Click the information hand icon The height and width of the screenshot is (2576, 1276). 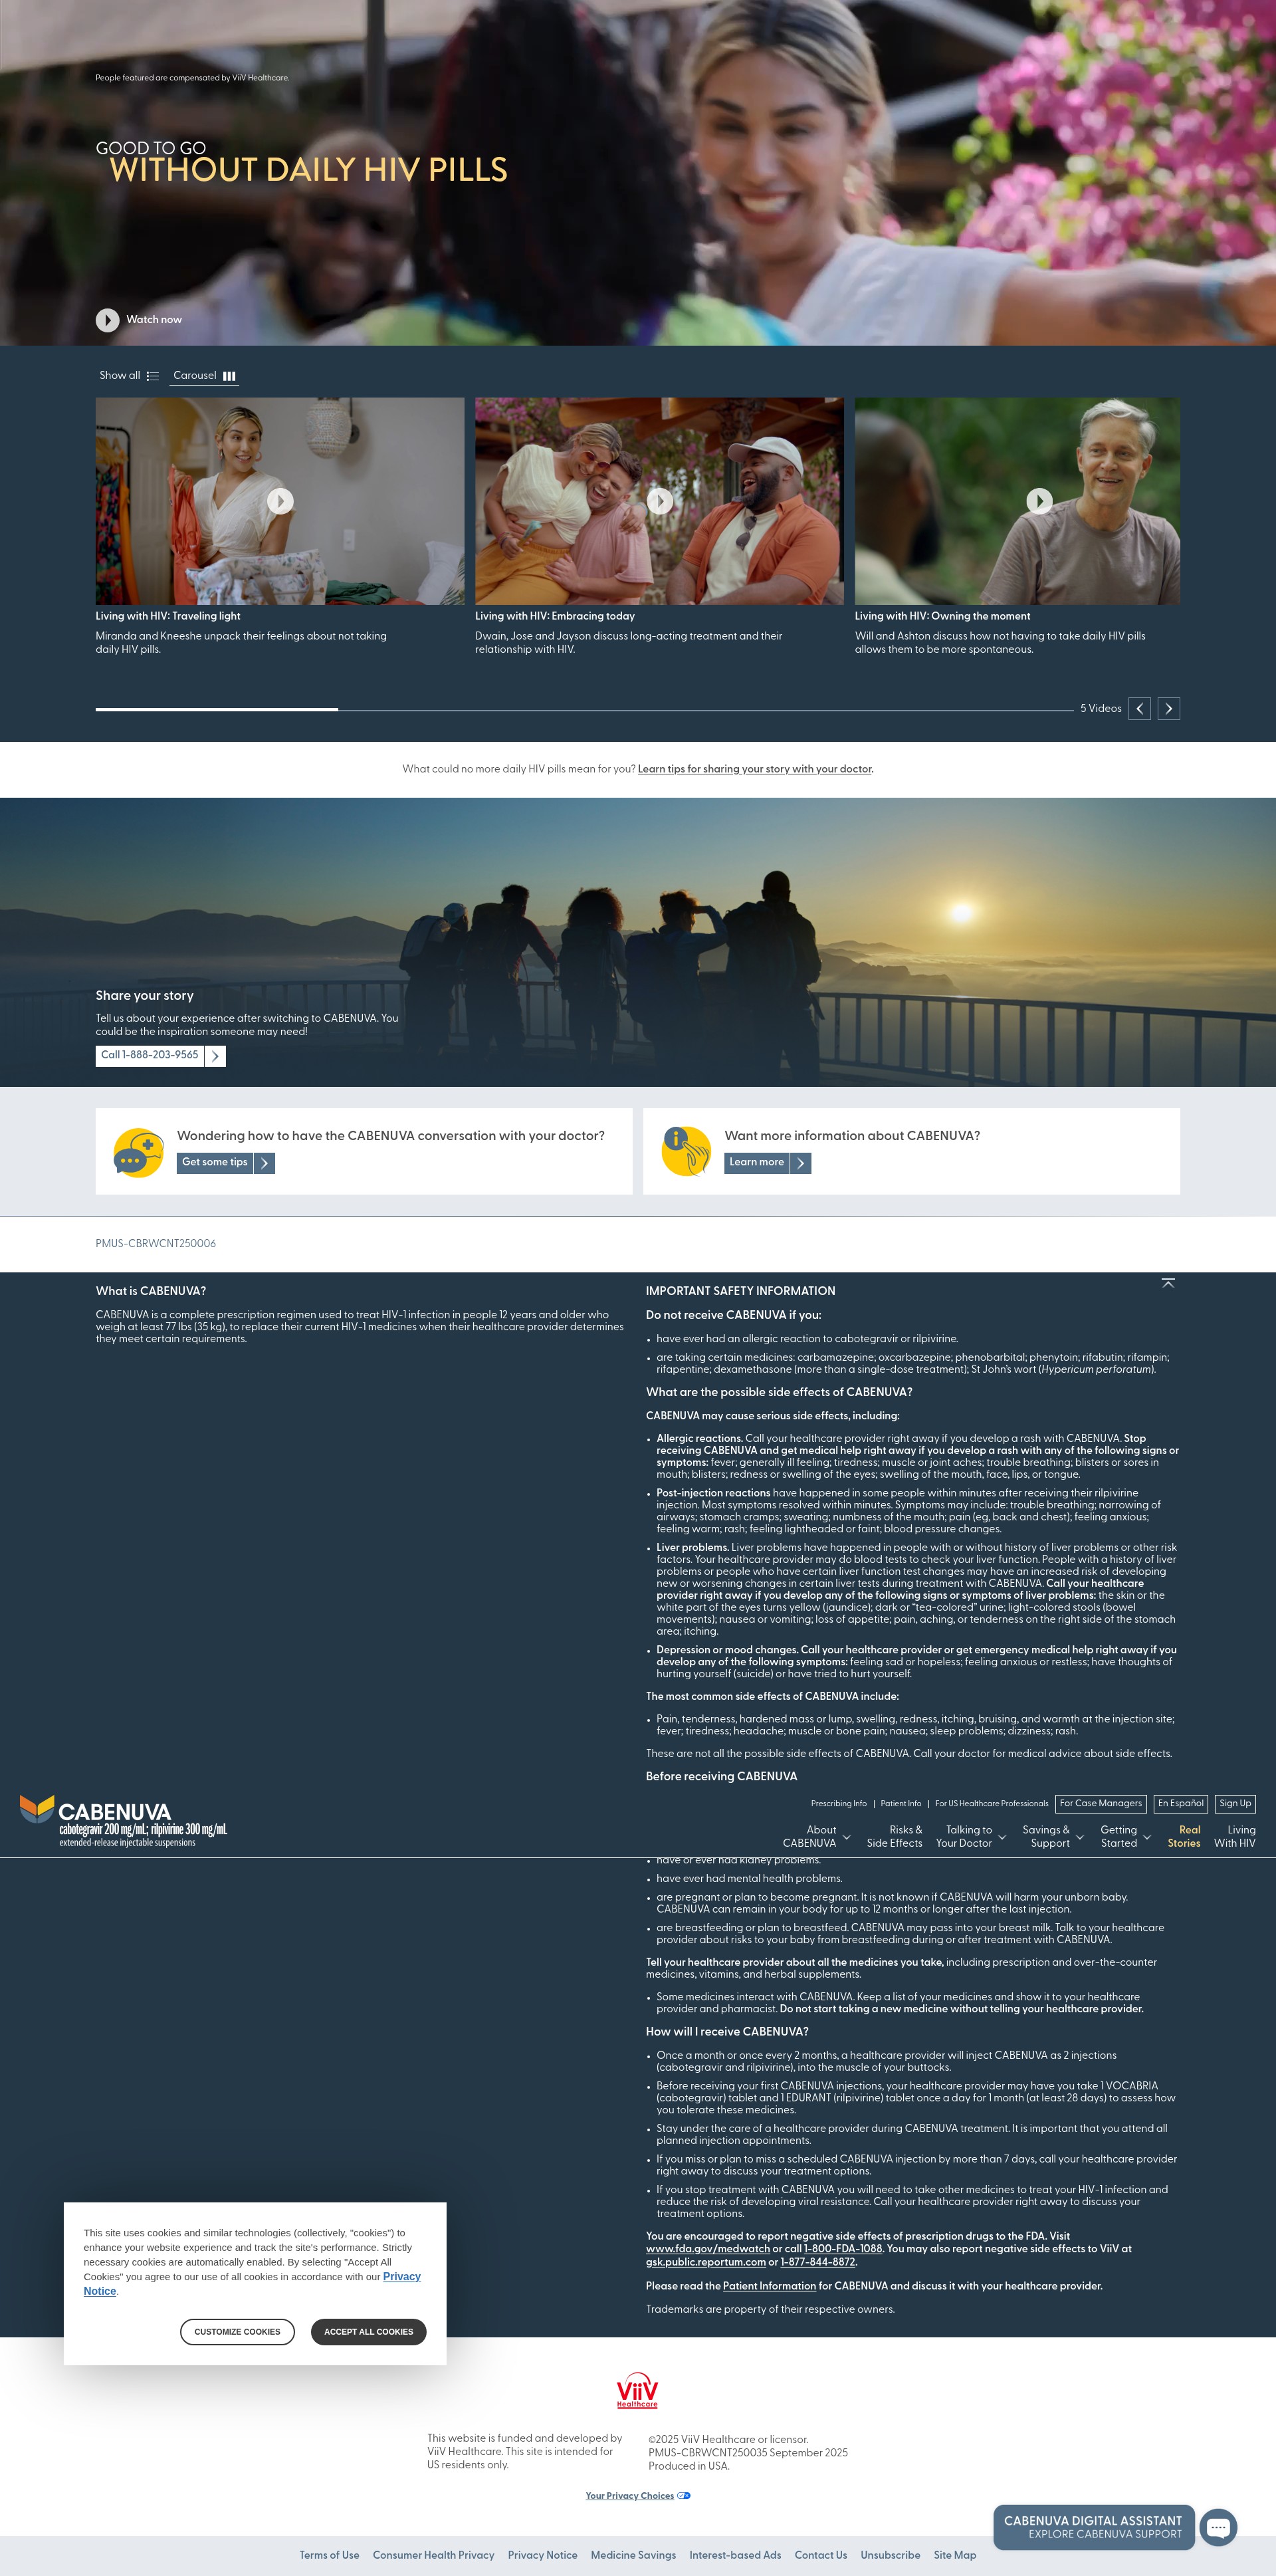686,1151
